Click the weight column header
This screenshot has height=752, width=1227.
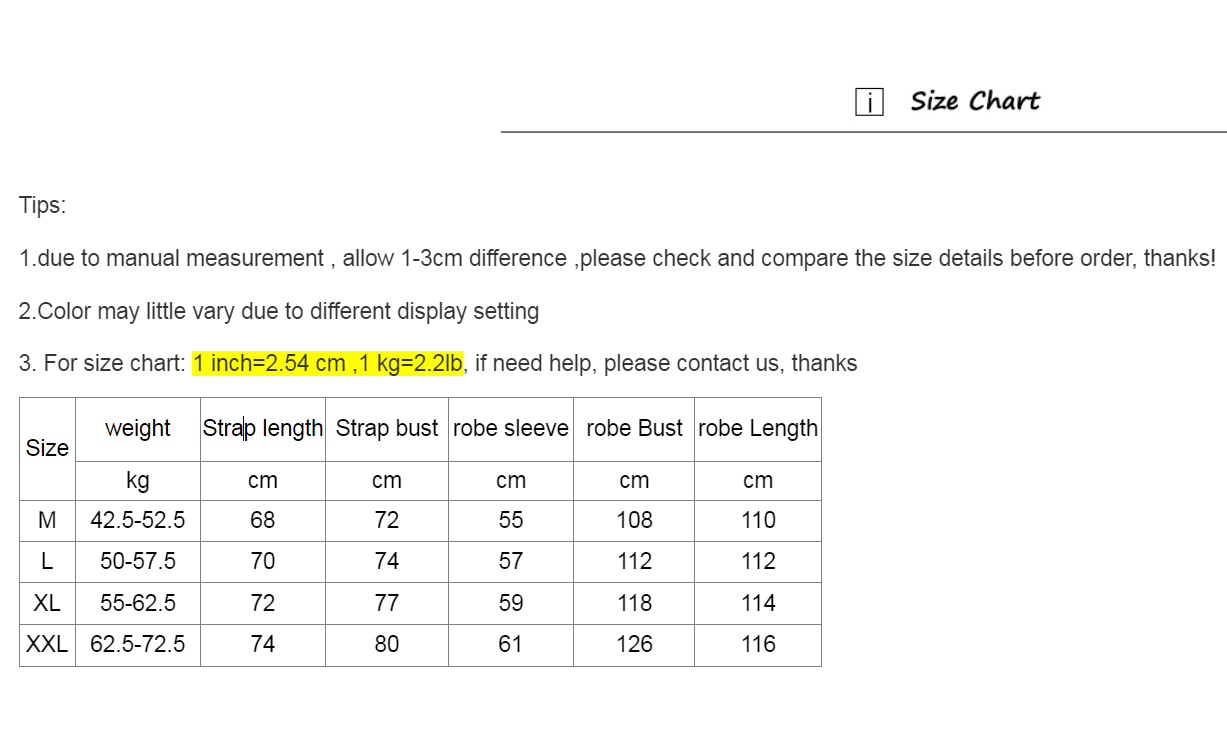(138, 428)
